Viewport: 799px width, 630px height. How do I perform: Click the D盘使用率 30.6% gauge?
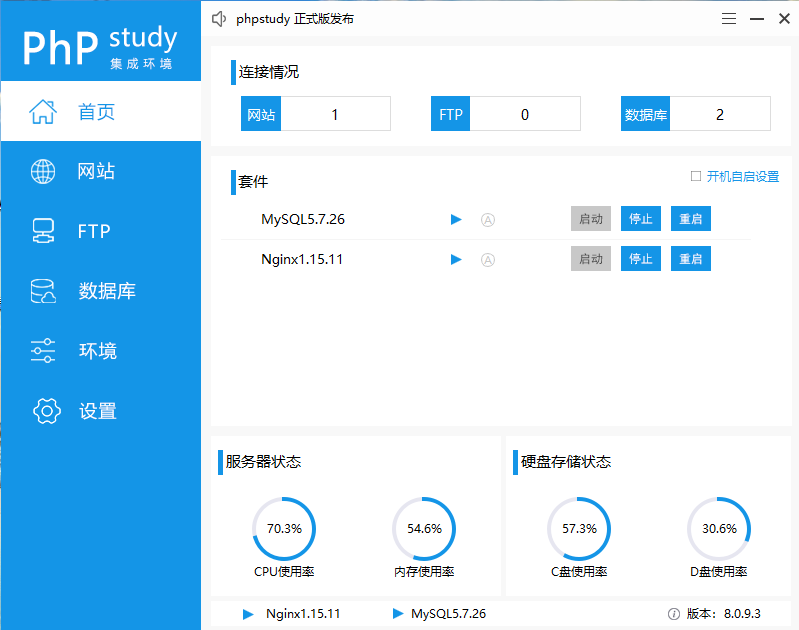(x=719, y=529)
